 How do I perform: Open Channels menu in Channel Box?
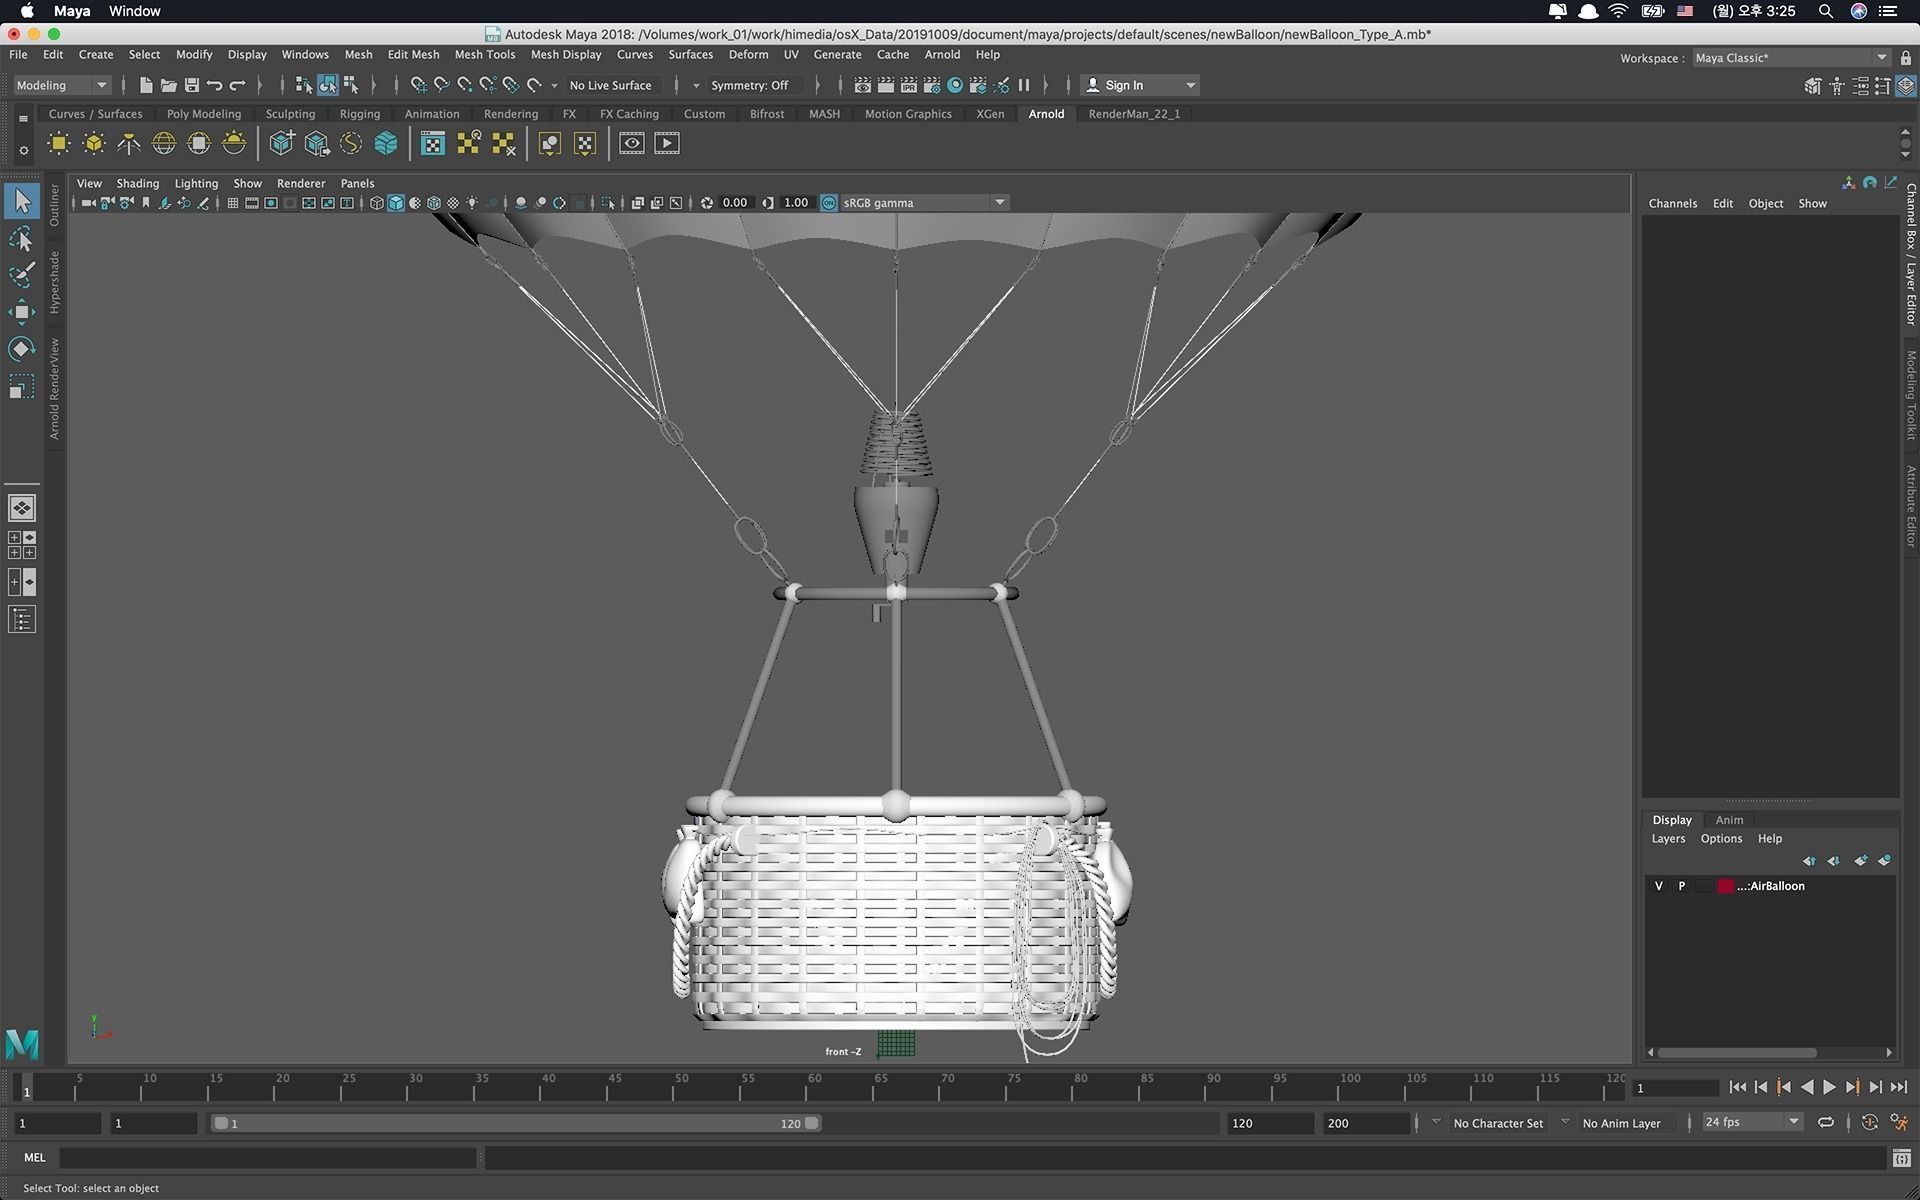tap(1672, 204)
